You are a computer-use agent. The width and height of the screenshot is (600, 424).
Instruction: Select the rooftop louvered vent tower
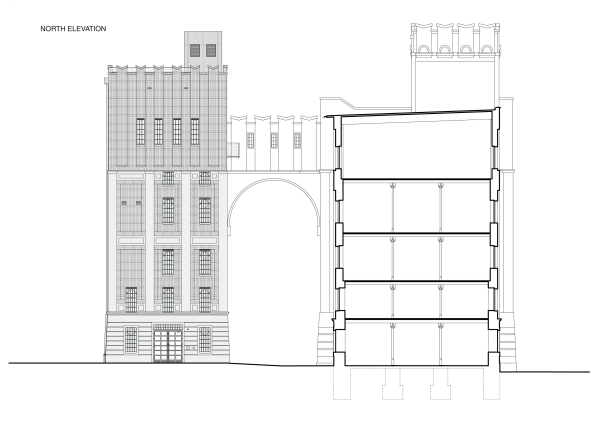coord(205,47)
